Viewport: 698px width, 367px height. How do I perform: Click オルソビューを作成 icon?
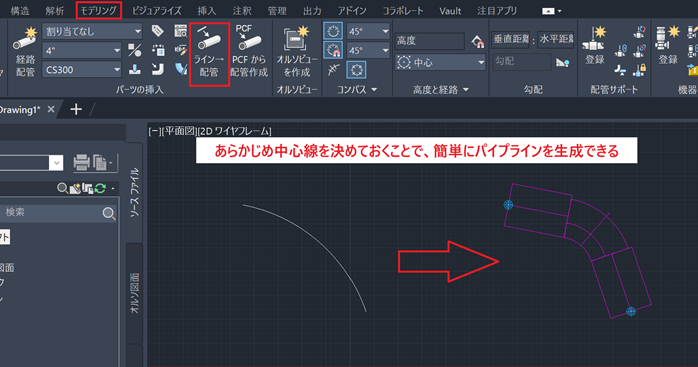(x=297, y=52)
